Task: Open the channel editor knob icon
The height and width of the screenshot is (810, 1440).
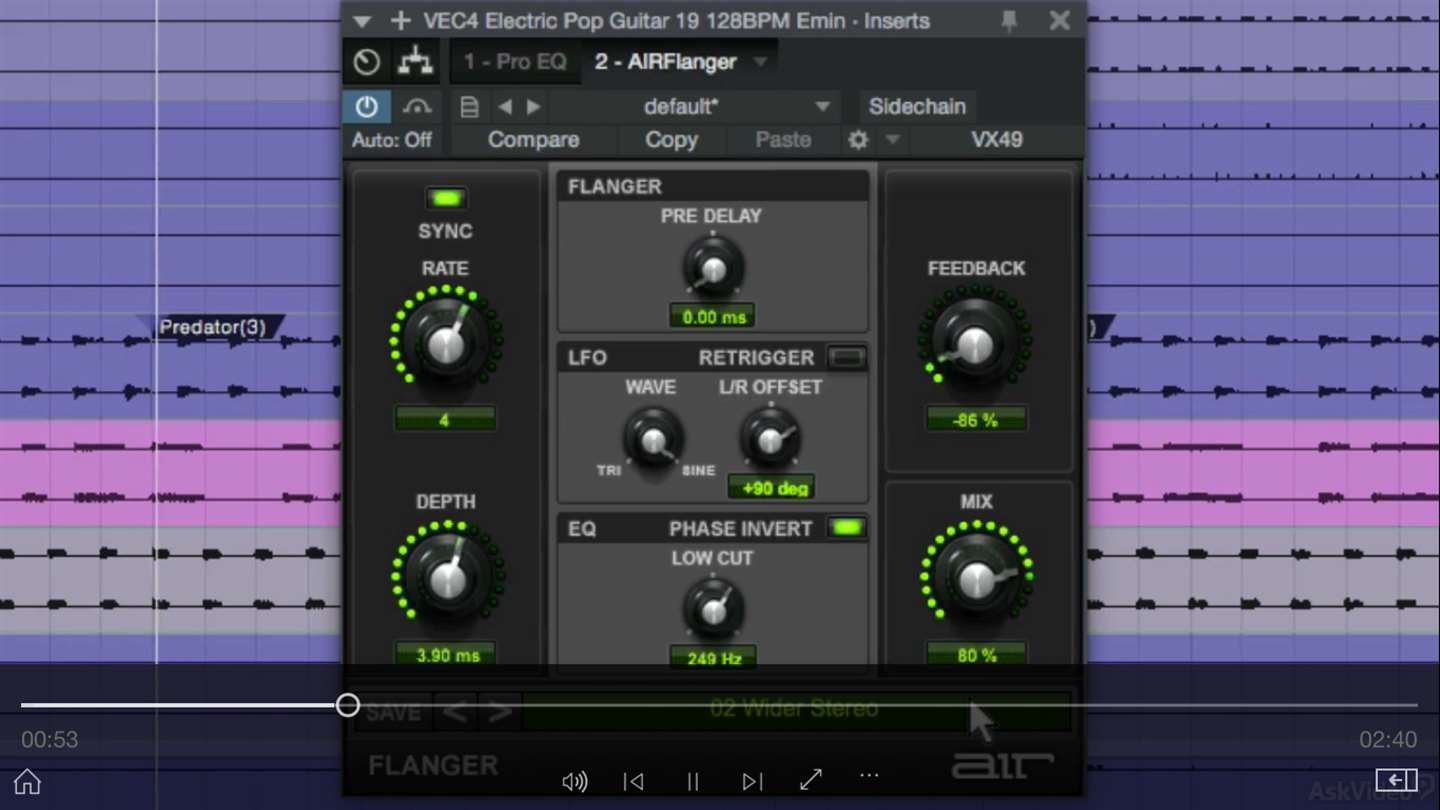Action: click(367, 63)
